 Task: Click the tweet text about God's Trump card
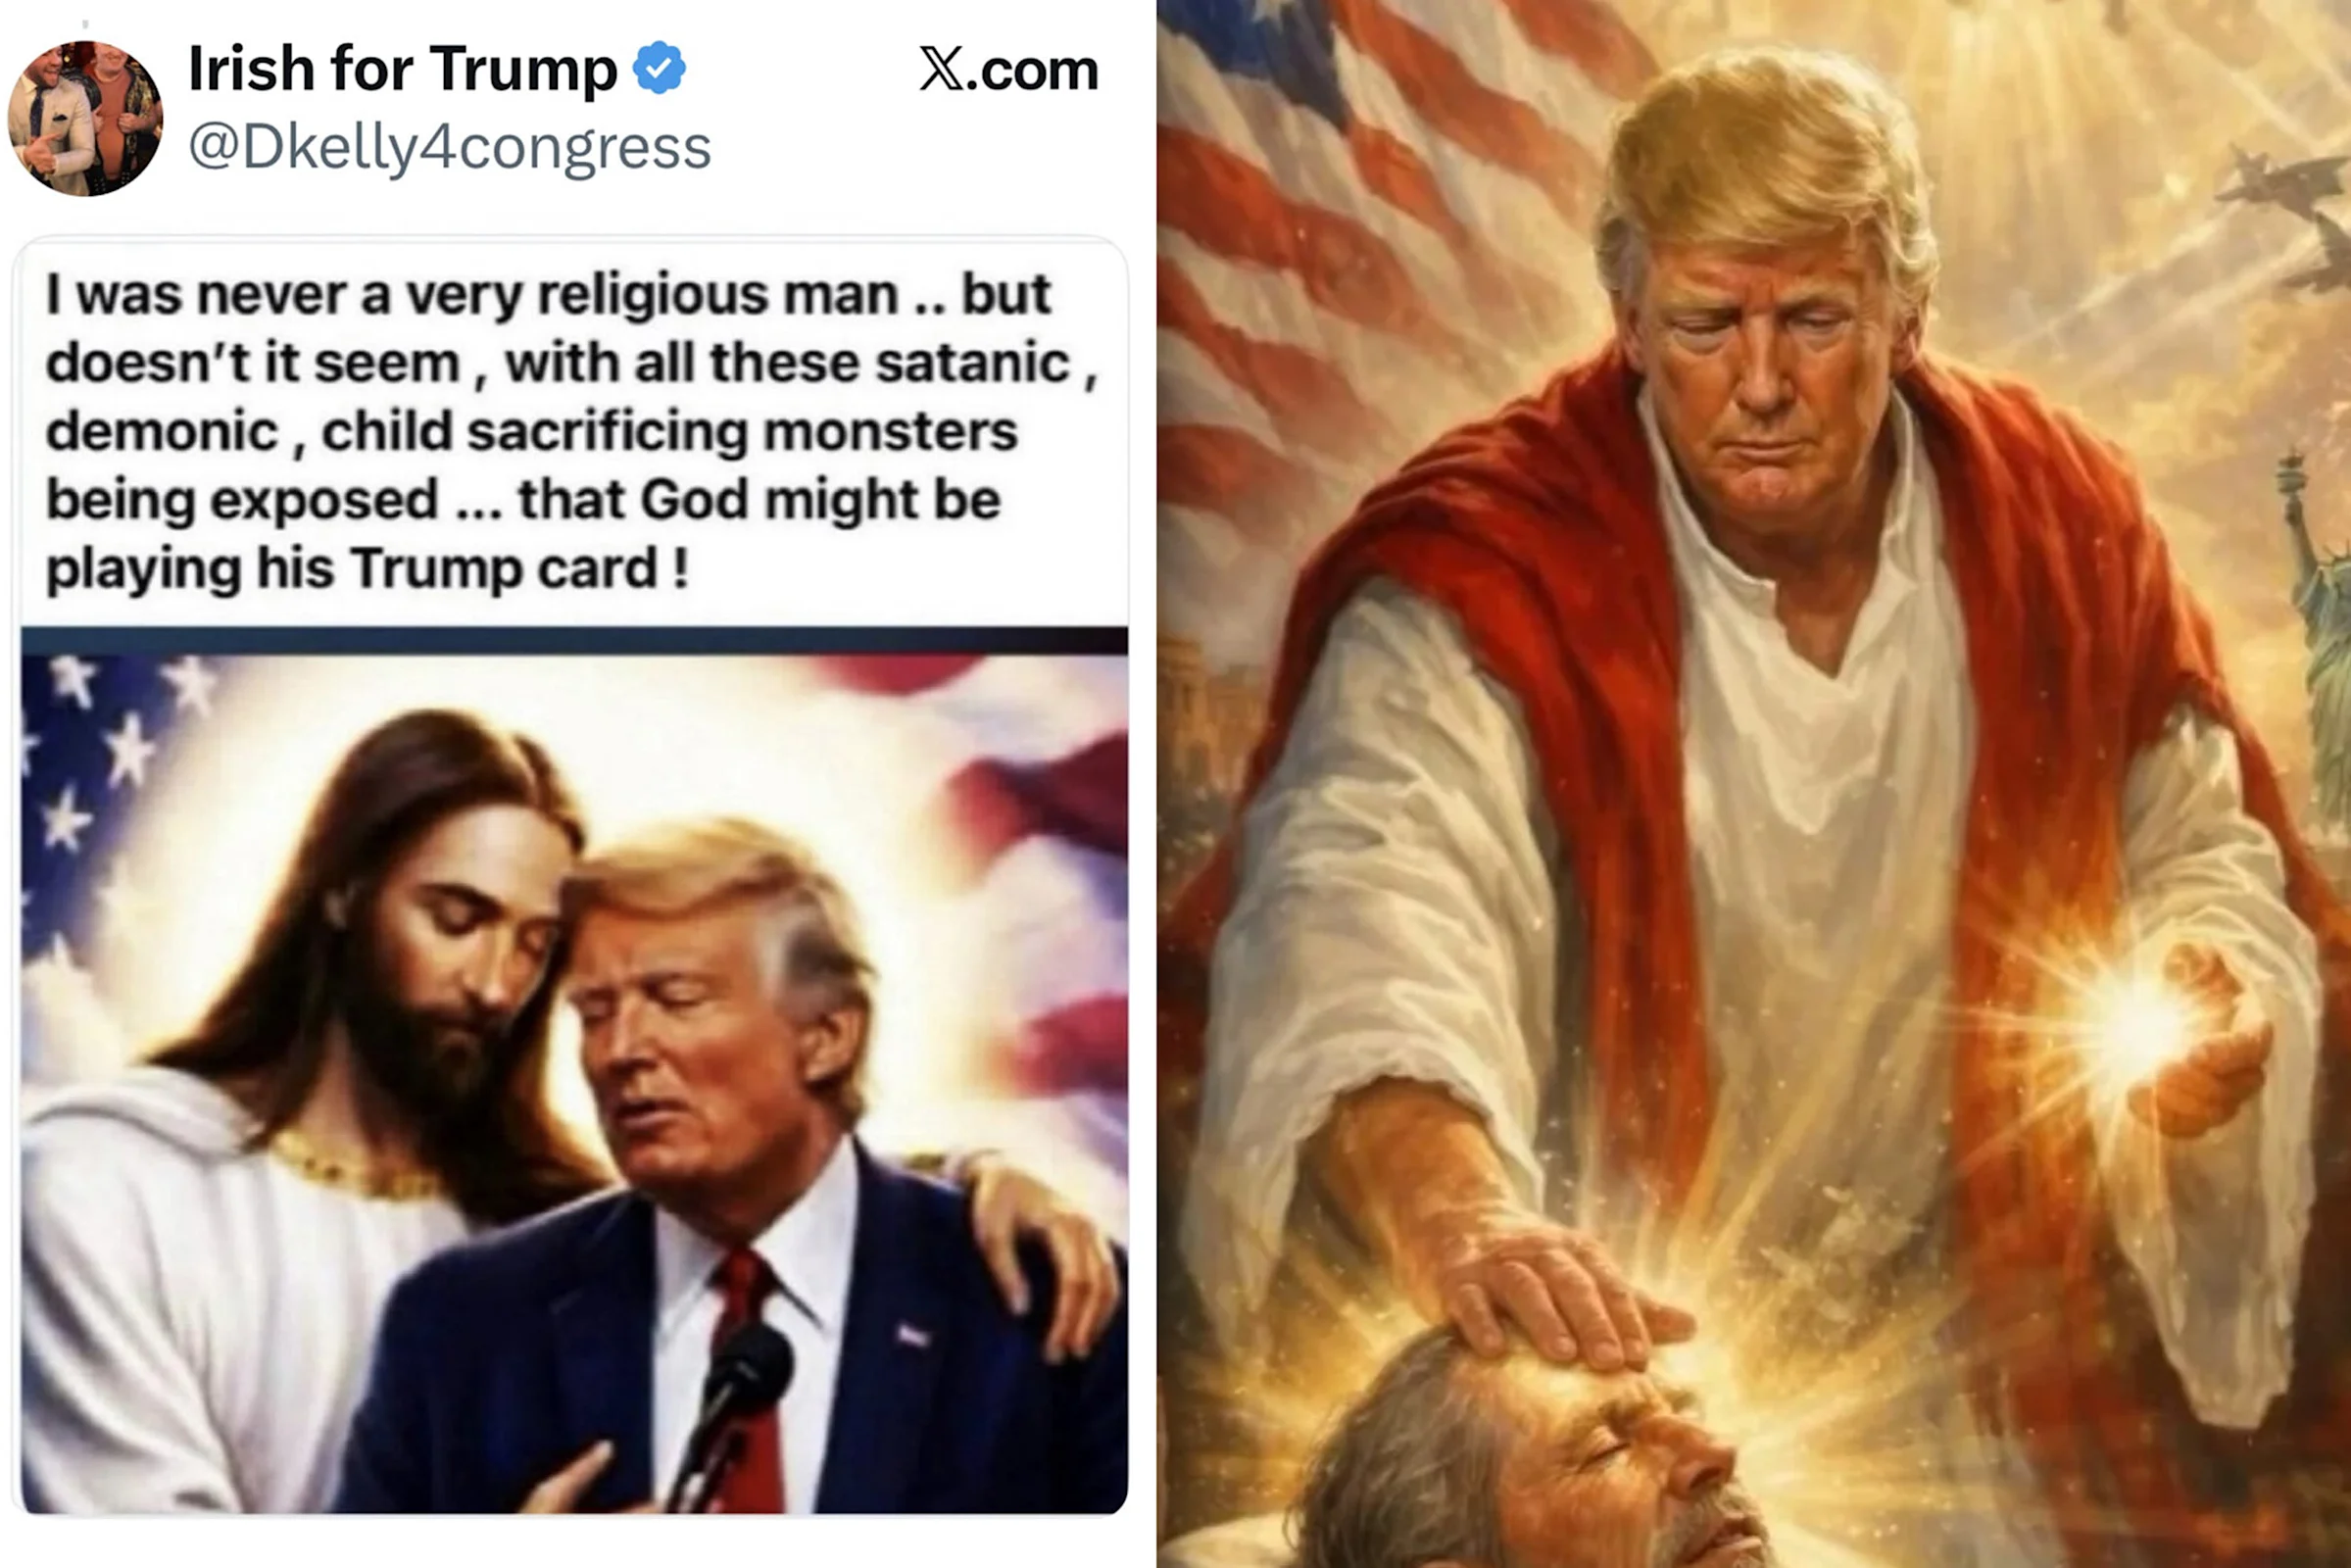[572, 432]
